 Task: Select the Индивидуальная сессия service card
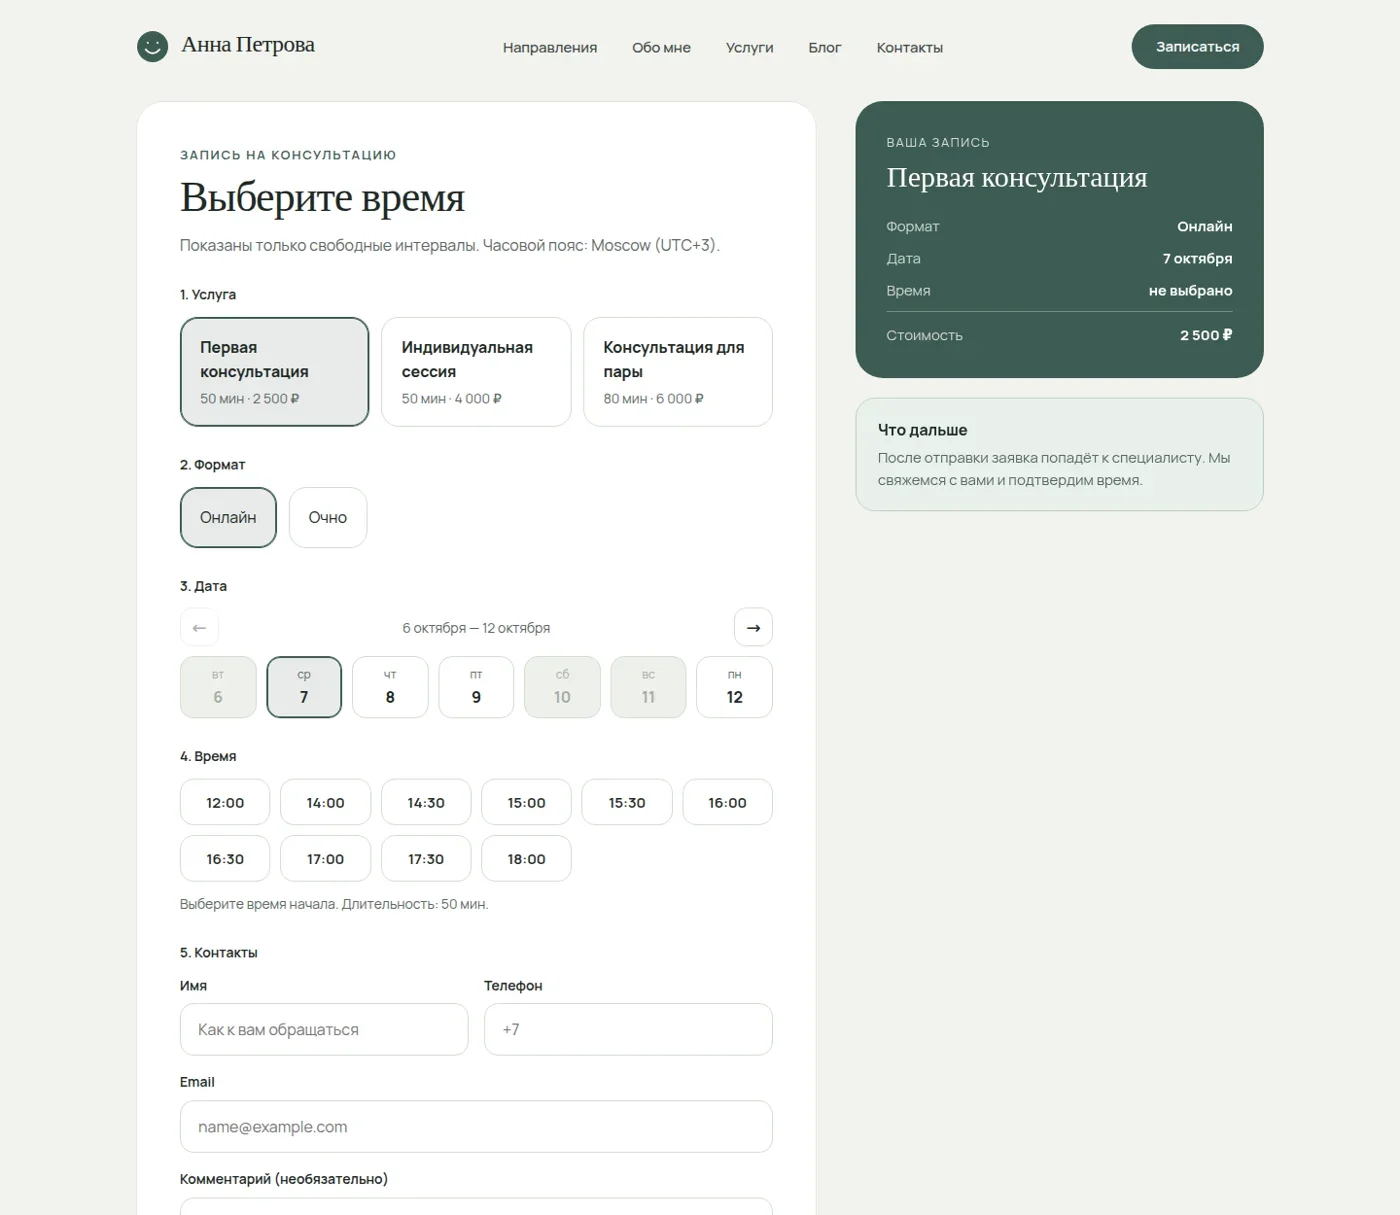pyautogui.click(x=476, y=372)
